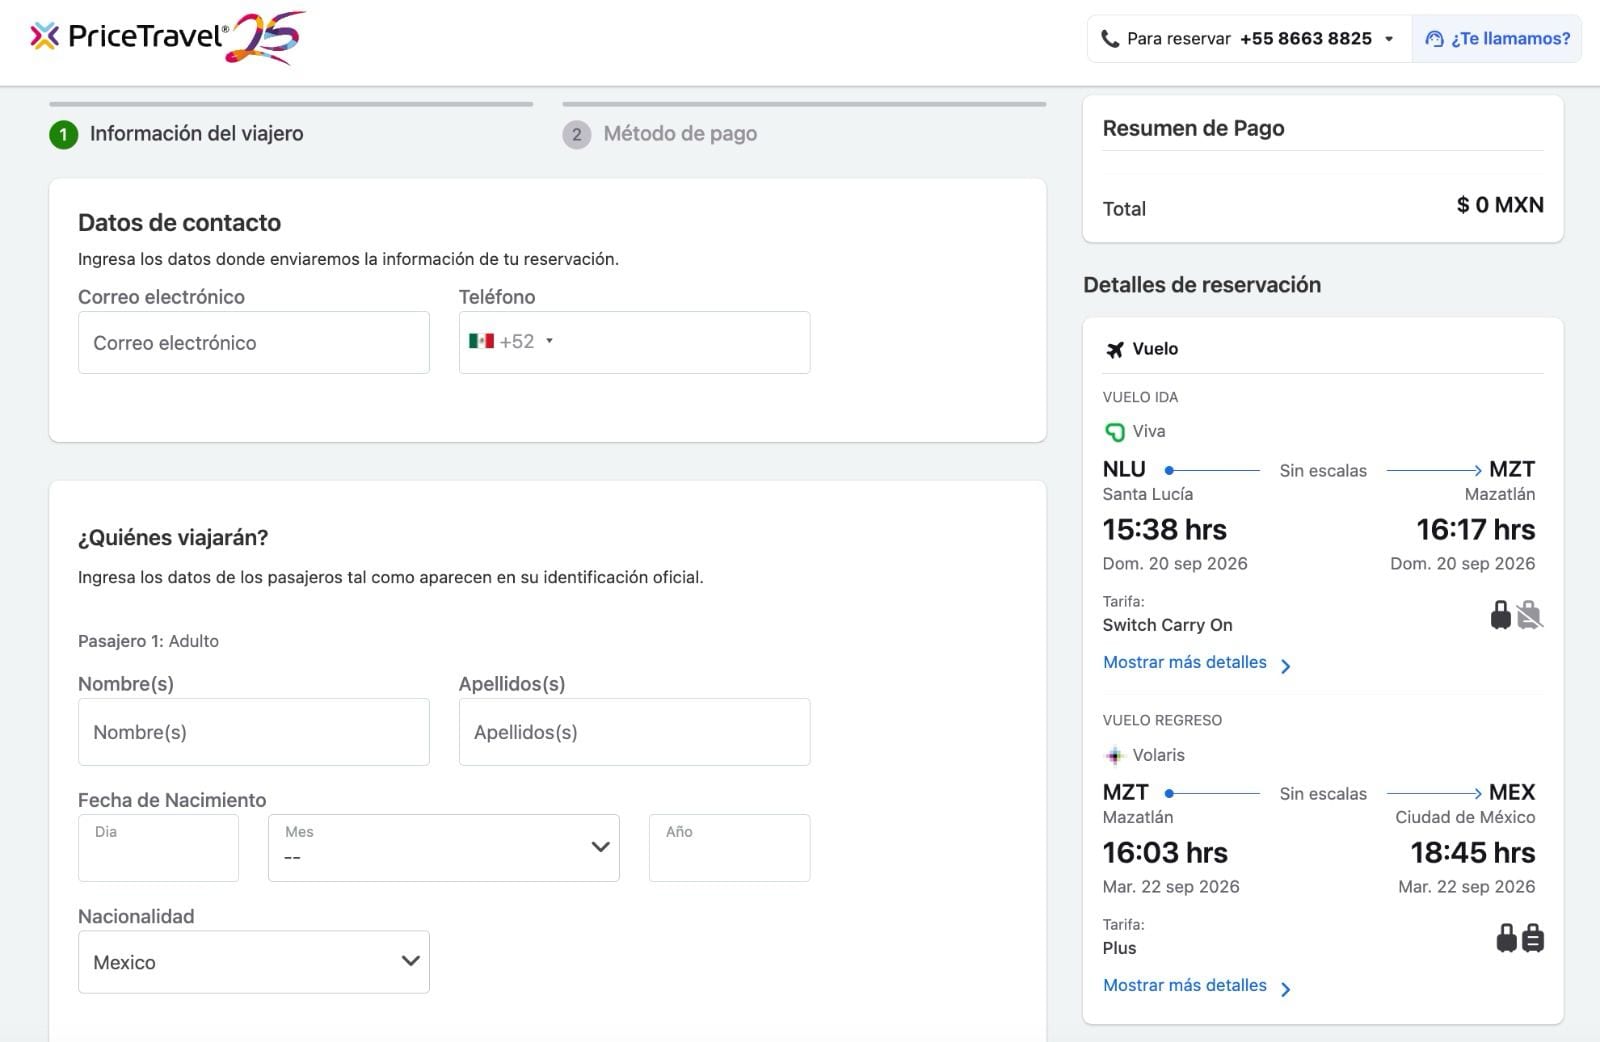Click the carry-on bag icon for Viva flight
Viewport: 1600px width, 1042px height.
1500,615
